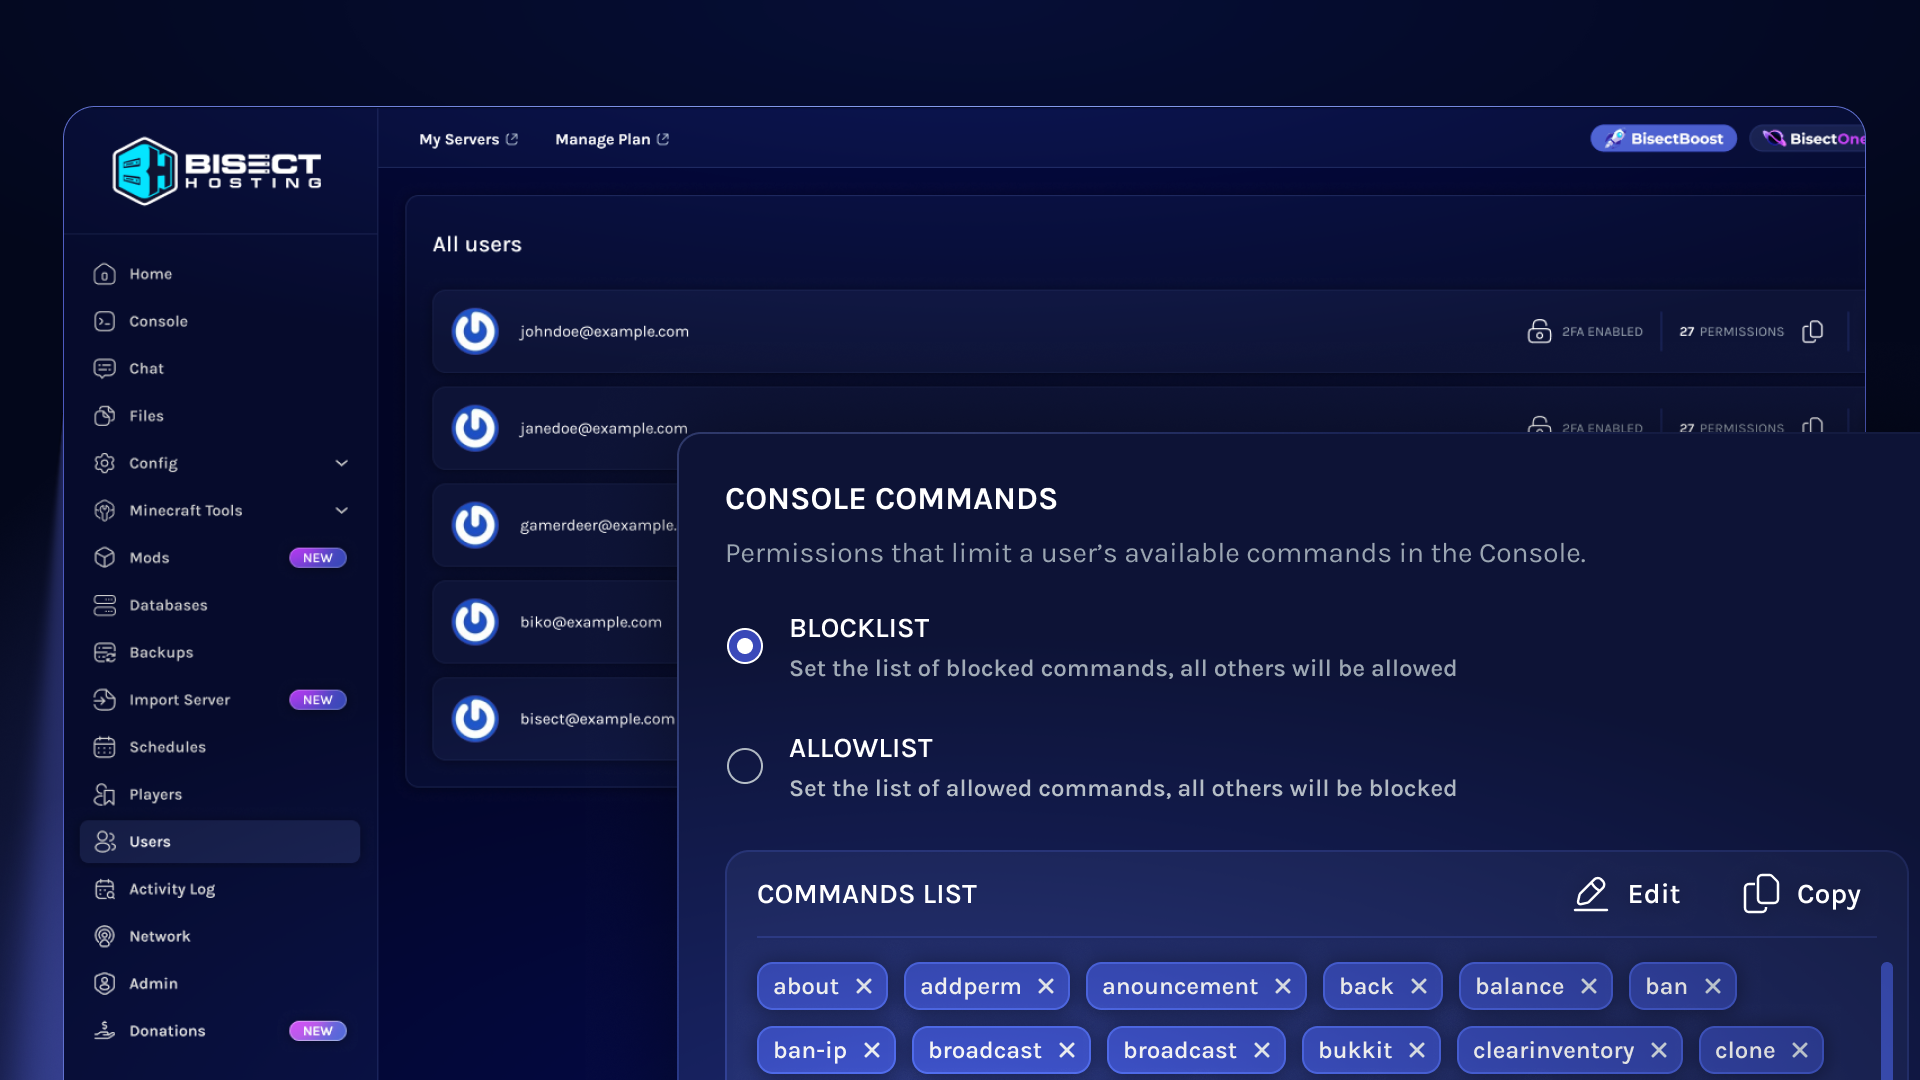Remove the 'about' command tag

[864, 987]
